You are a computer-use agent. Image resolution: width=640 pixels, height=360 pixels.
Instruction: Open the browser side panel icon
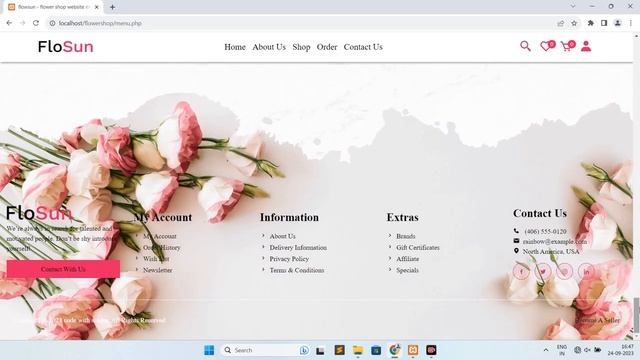604,23
